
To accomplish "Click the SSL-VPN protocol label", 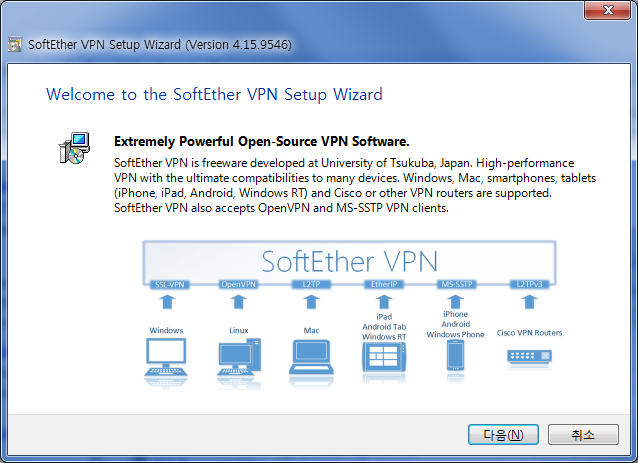I will pyautogui.click(x=170, y=284).
